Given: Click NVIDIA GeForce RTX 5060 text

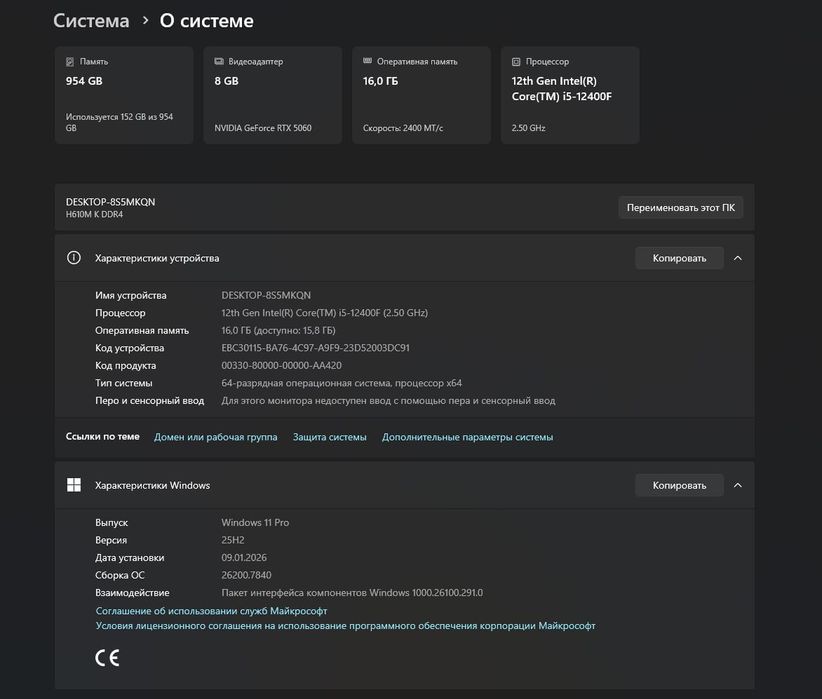Looking at the screenshot, I should [x=263, y=128].
